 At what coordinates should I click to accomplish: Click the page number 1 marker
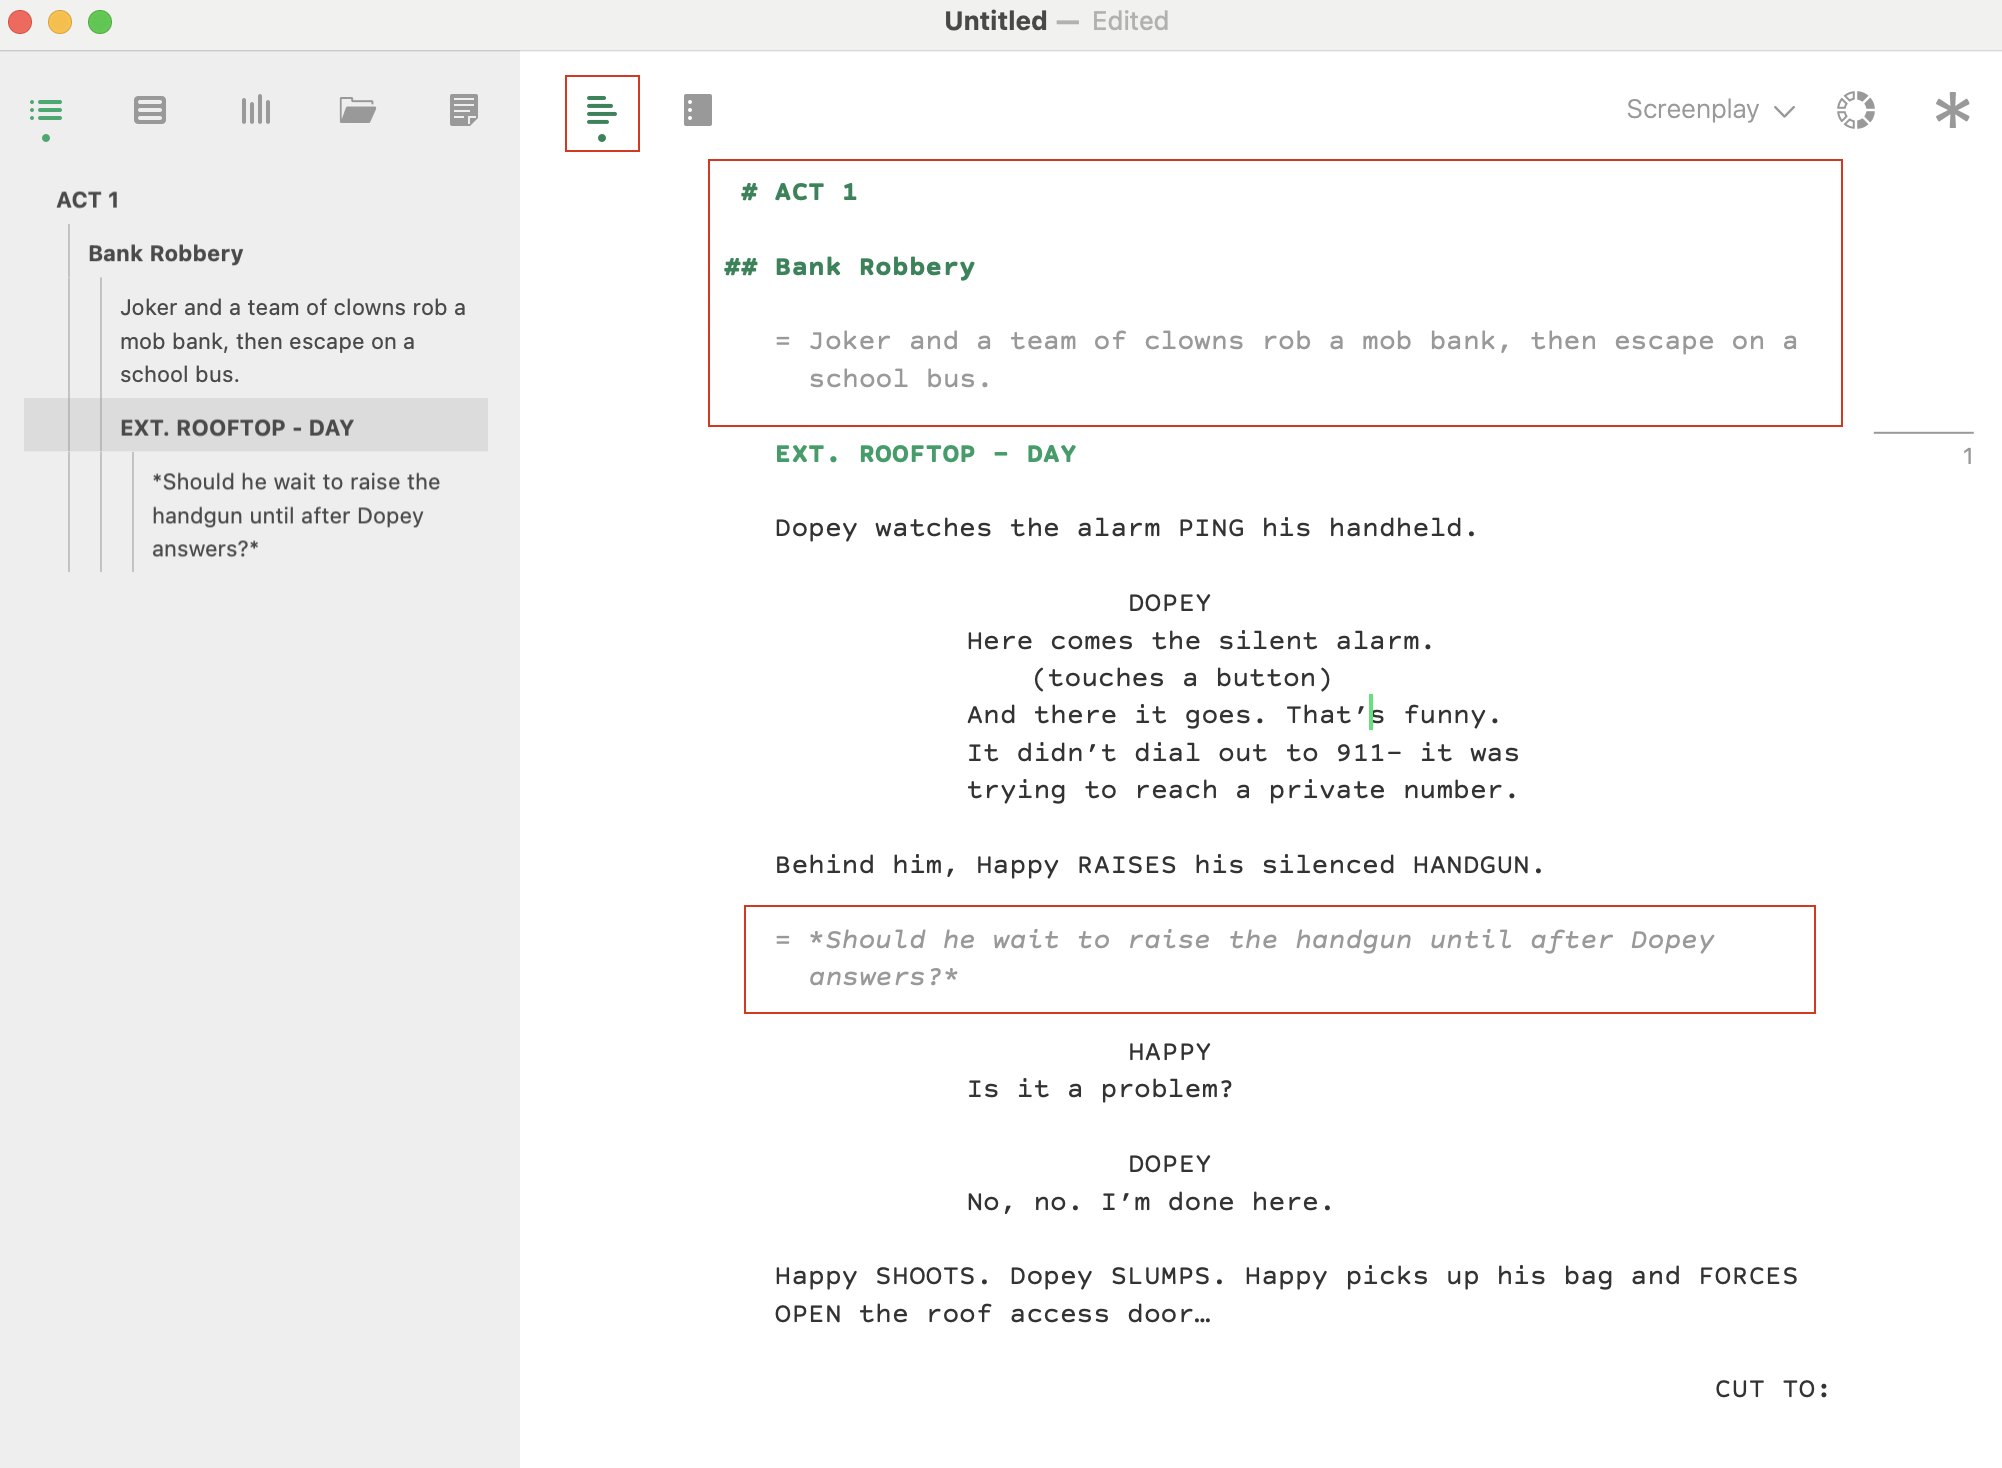pos(1967,457)
